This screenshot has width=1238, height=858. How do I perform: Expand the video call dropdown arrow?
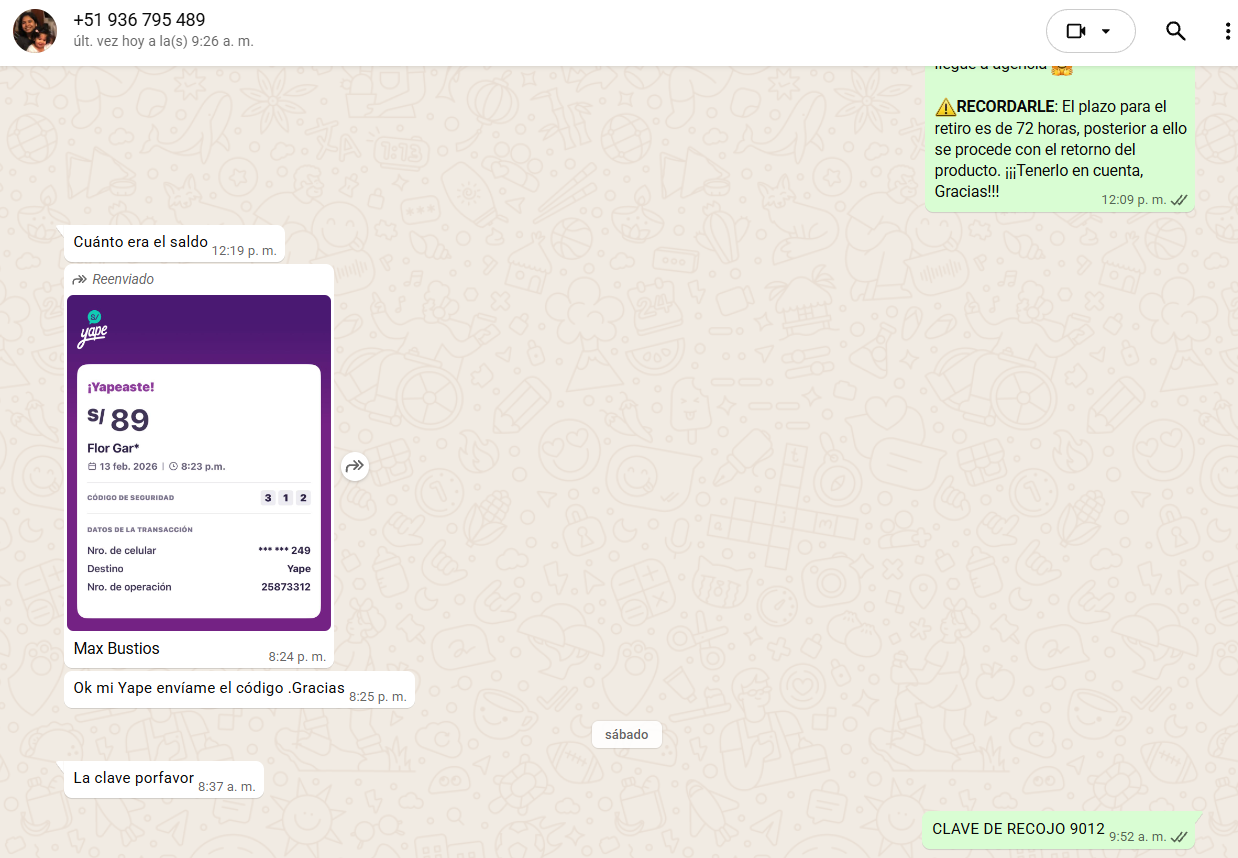tap(1106, 31)
